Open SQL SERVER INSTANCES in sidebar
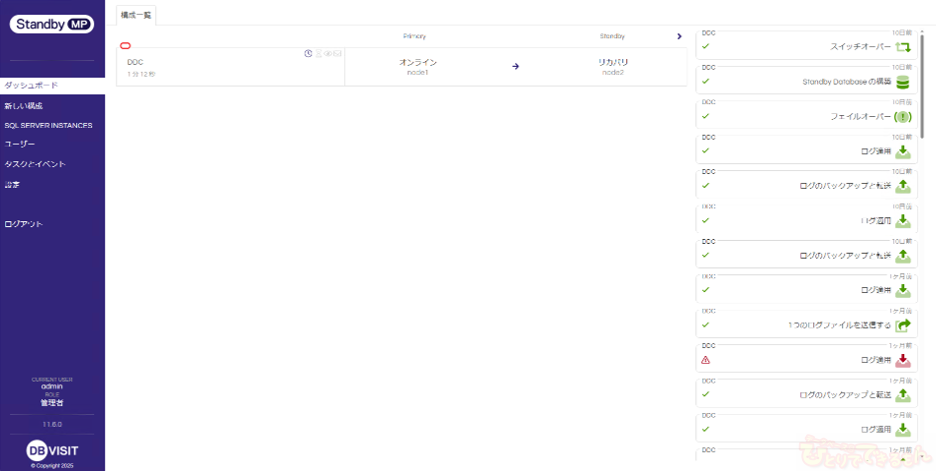This screenshot has width=936, height=471. tap(48, 125)
